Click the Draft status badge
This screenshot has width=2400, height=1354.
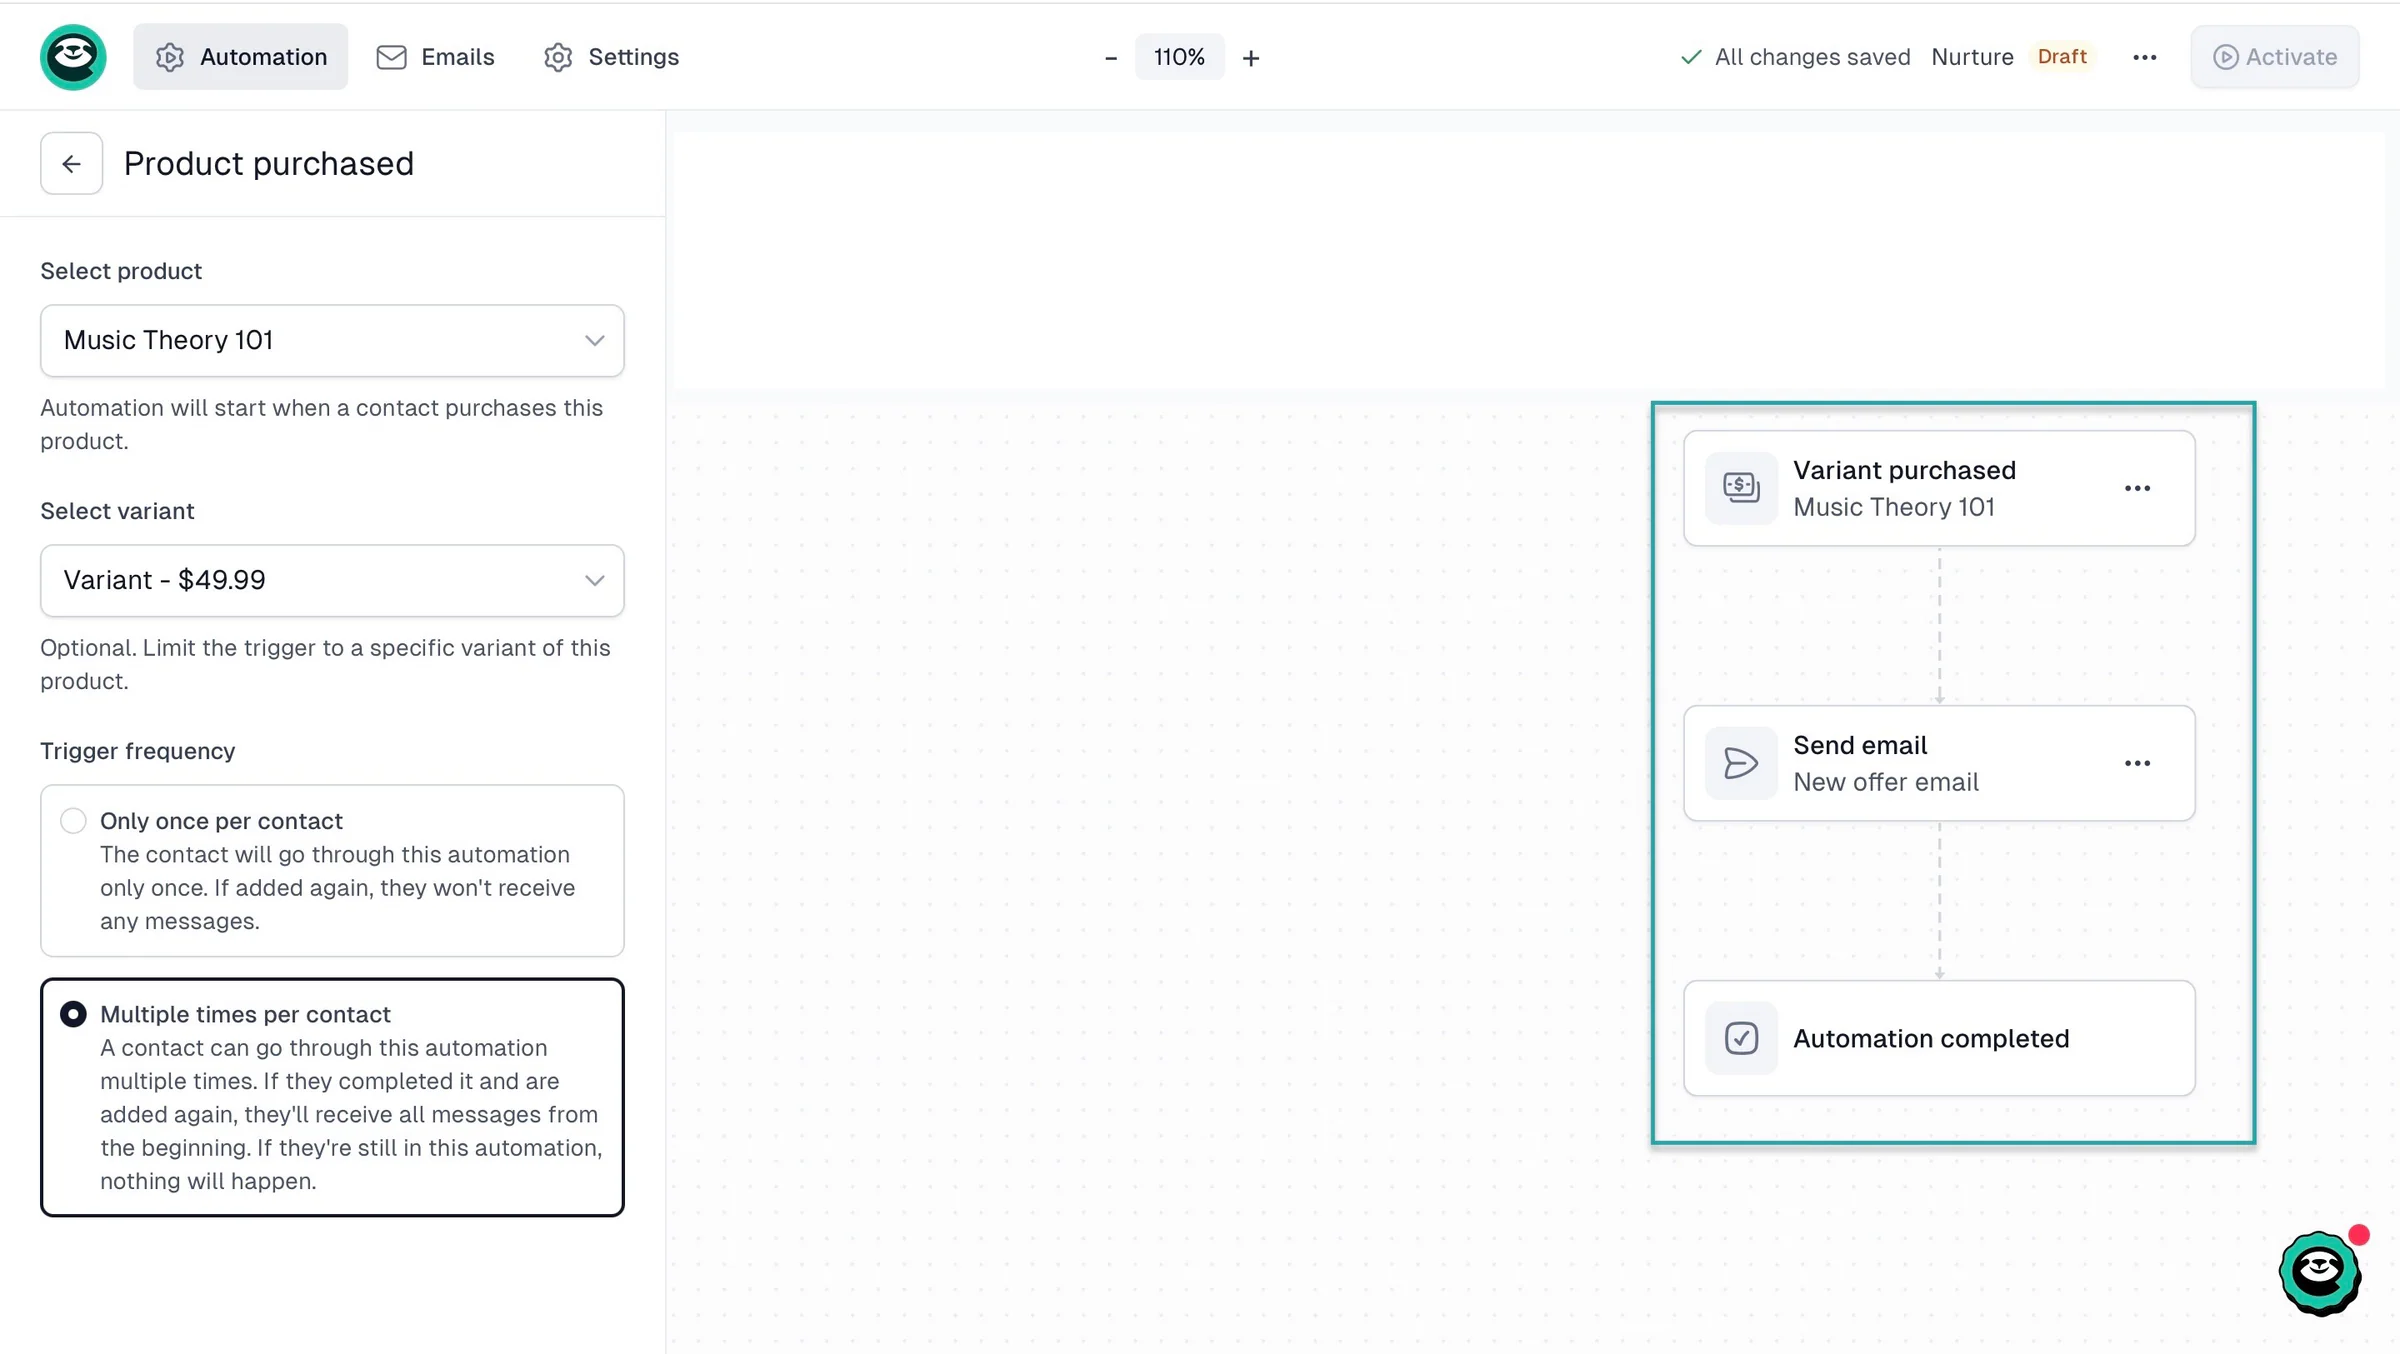coord(2062,56)
